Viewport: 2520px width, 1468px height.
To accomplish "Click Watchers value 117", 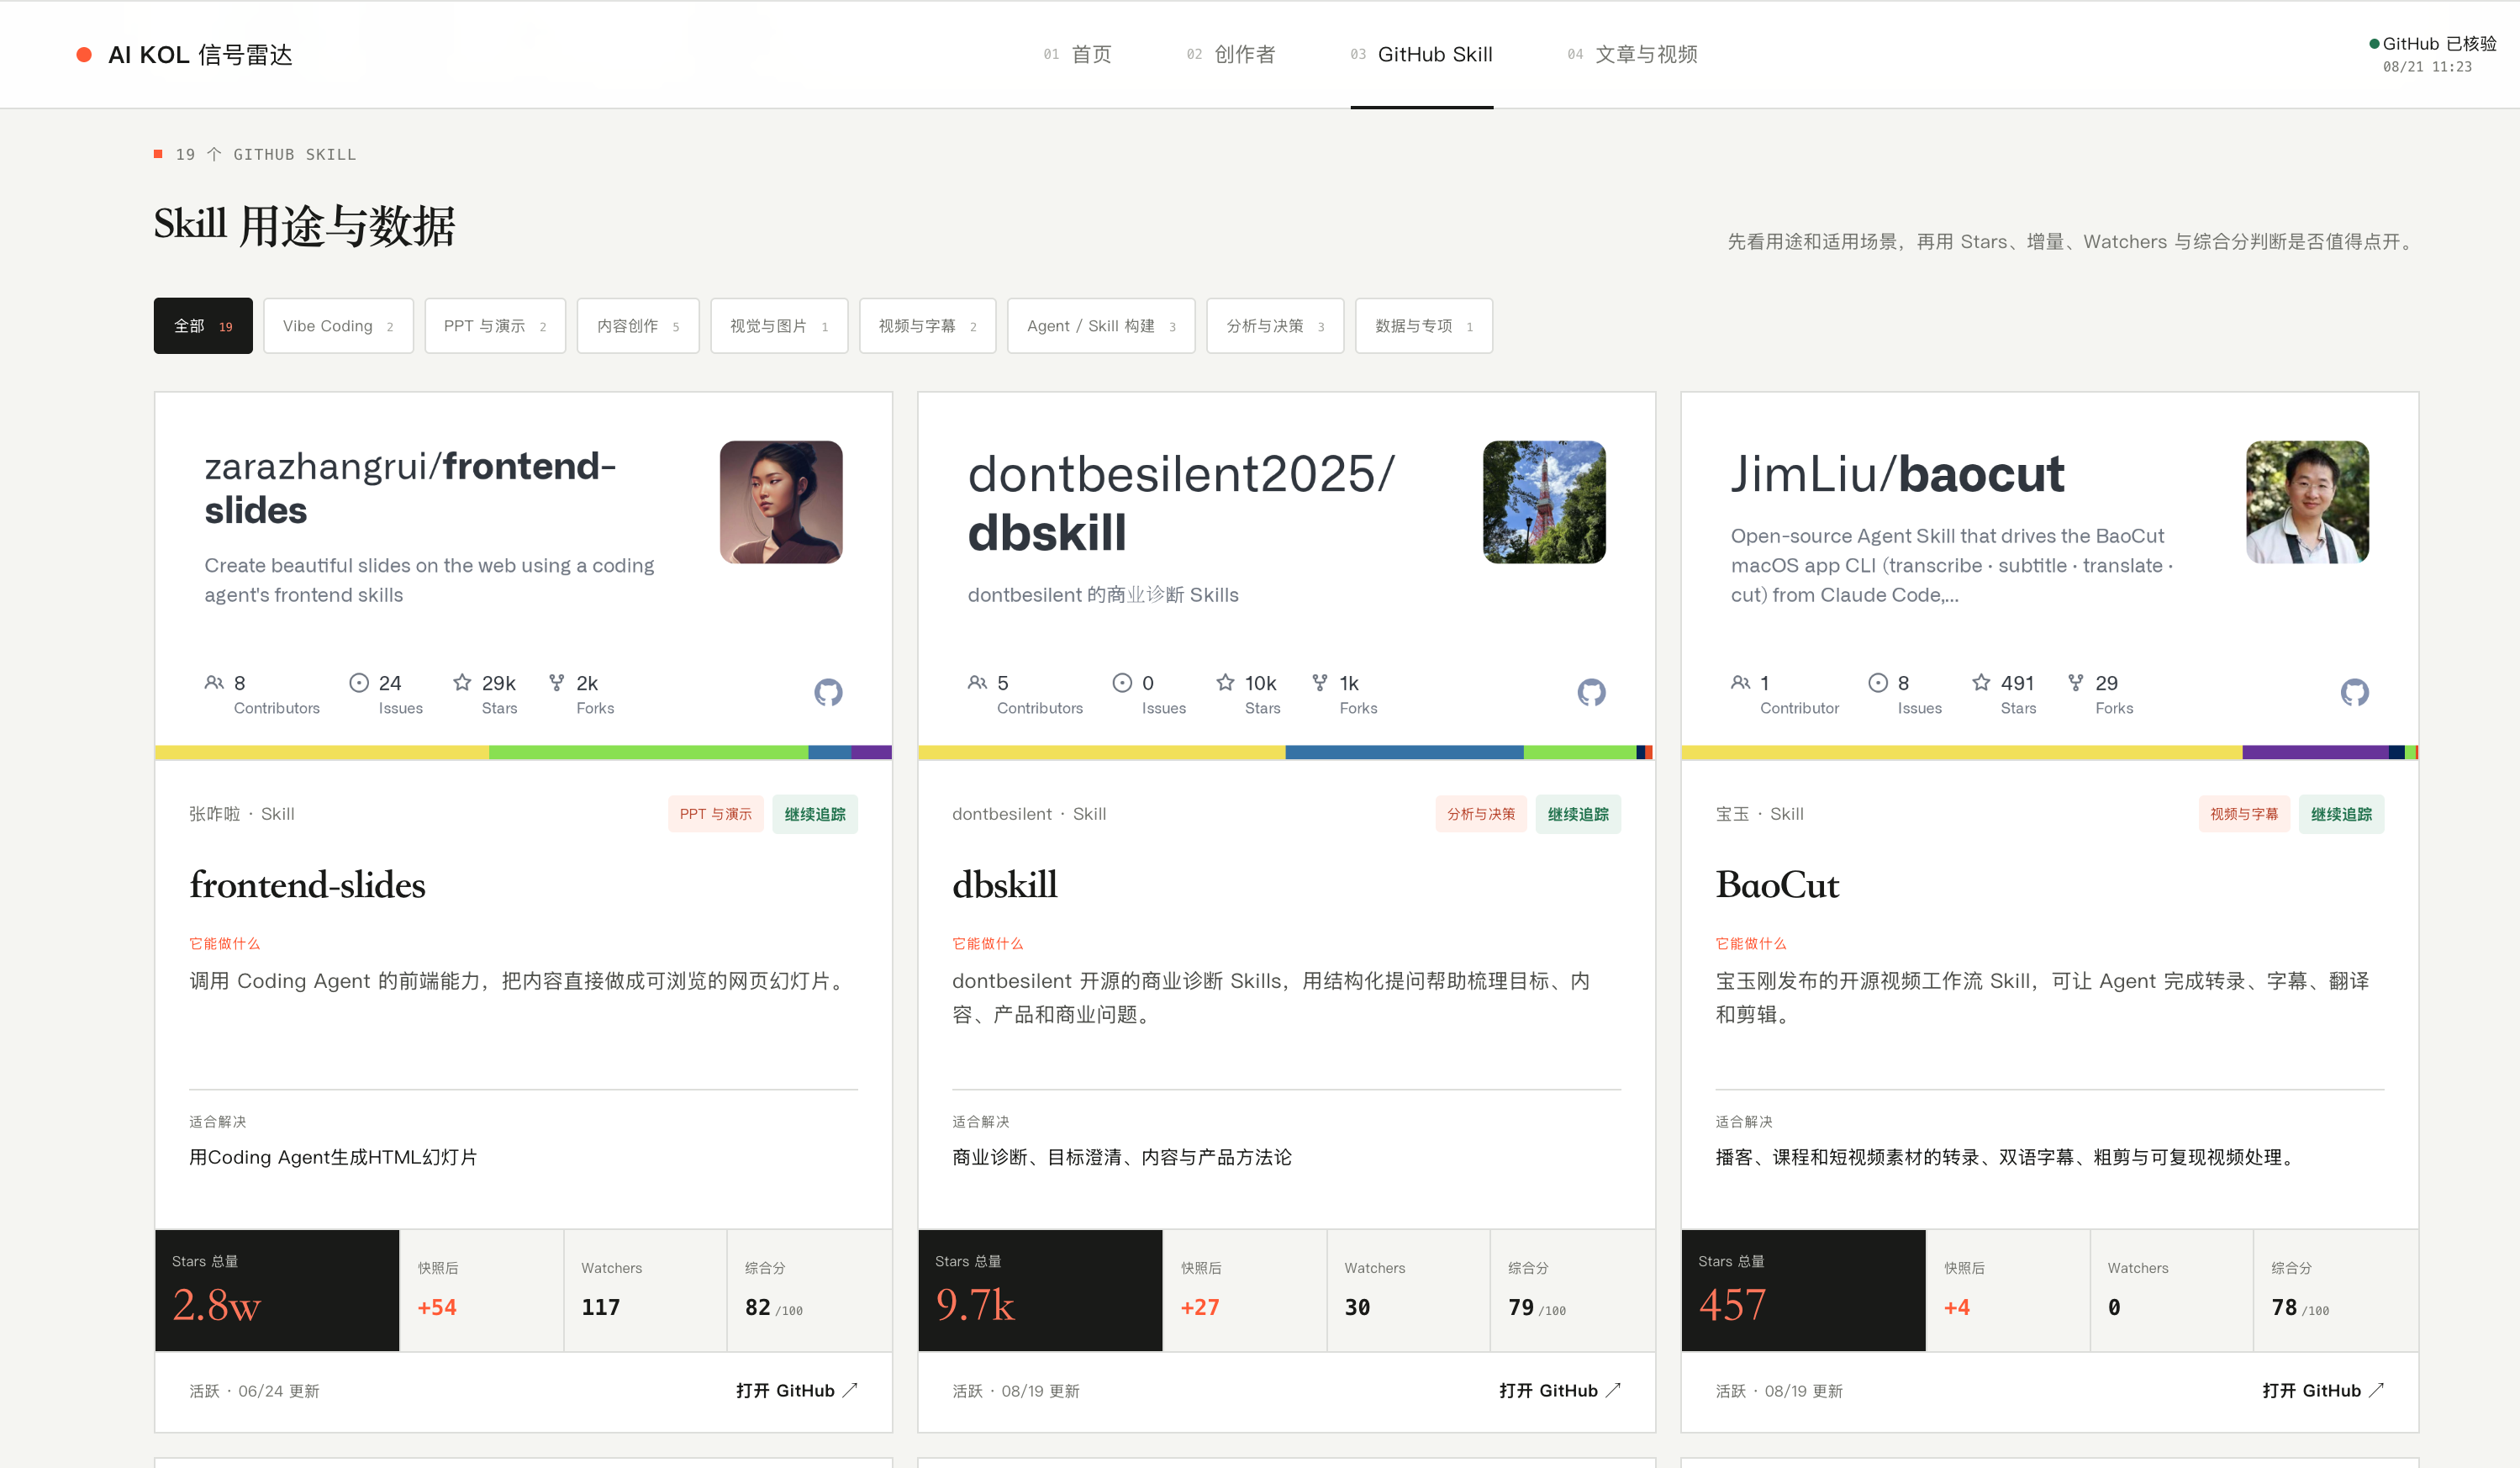I will click(601, 1307).
